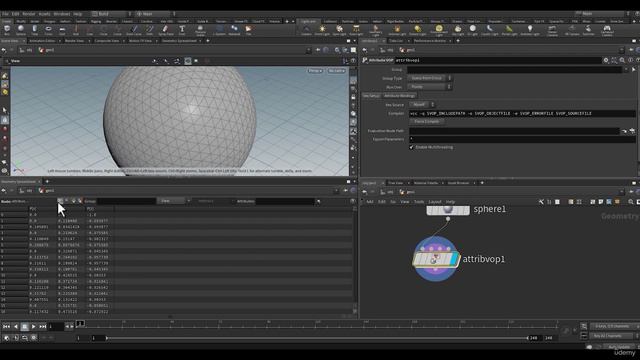Select the Tube shelf tool

coord(35,30)
